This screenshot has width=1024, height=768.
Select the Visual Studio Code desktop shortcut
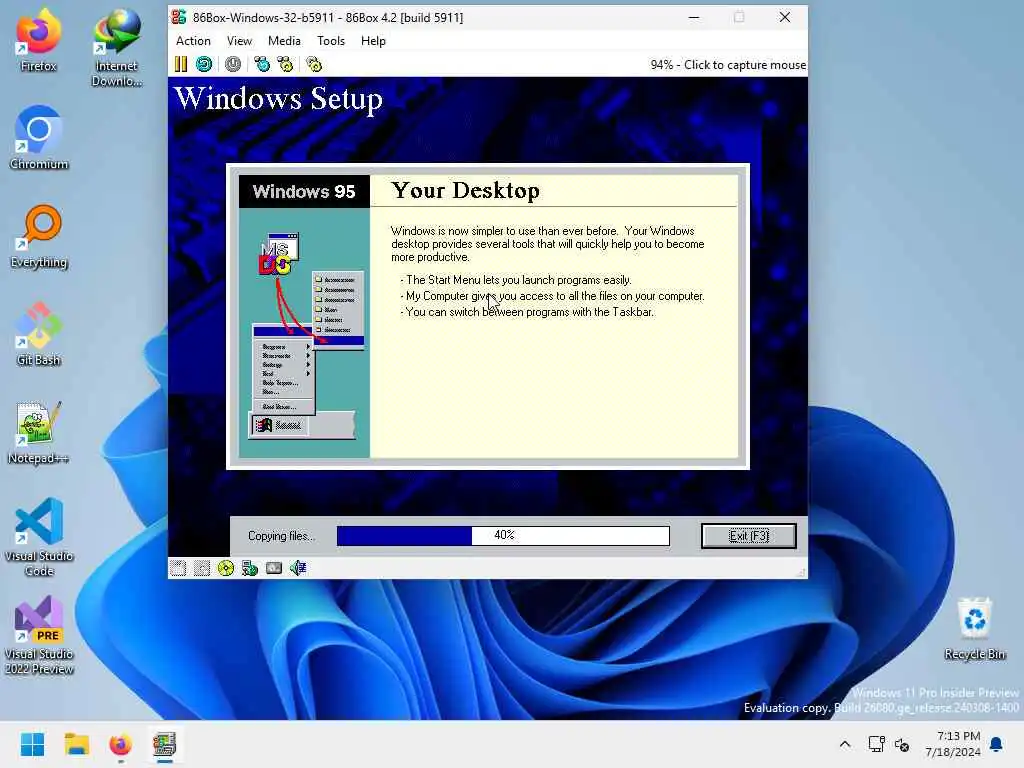click(39, 537)
